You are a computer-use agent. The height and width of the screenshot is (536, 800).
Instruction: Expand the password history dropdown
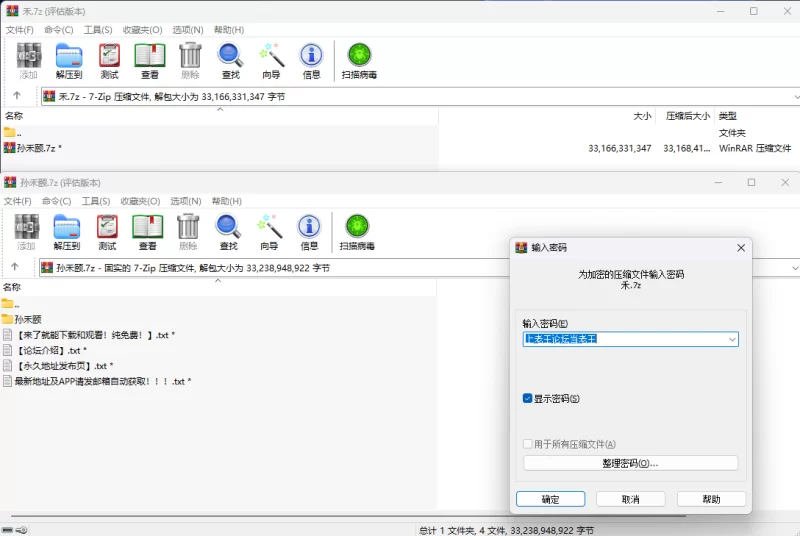tap(732, 339)
